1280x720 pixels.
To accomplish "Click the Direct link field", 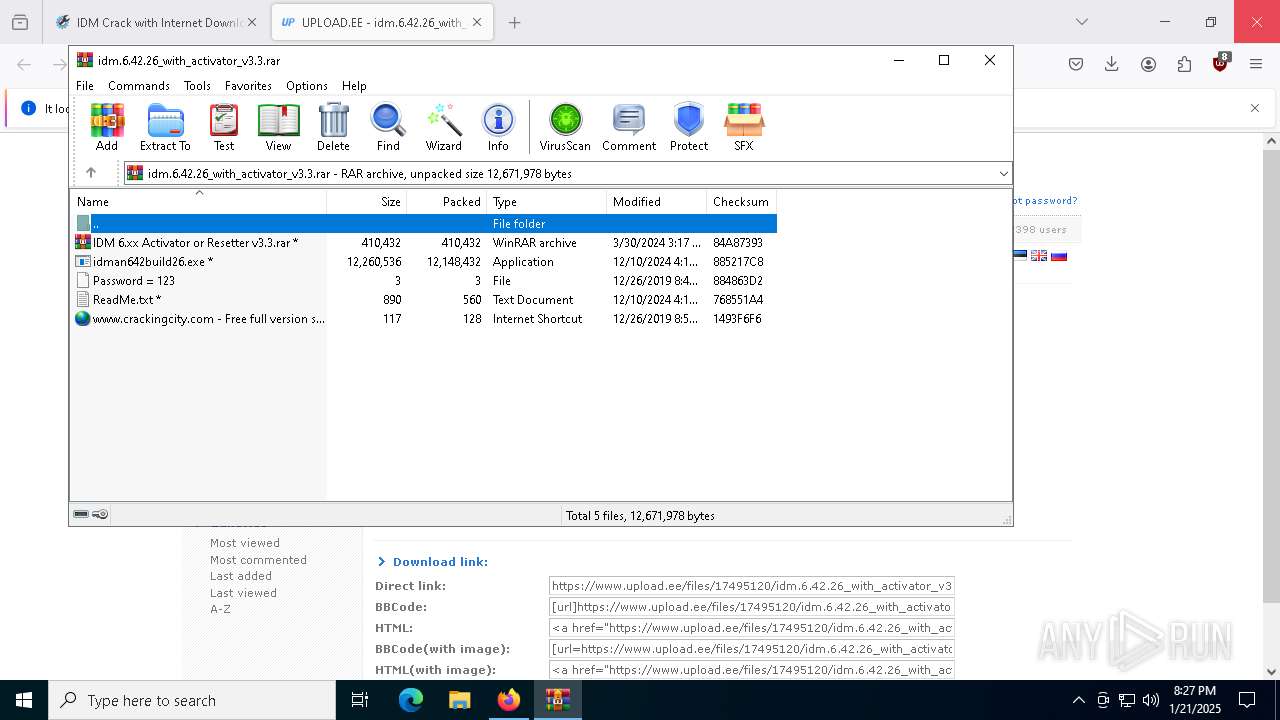I will 751,586.
